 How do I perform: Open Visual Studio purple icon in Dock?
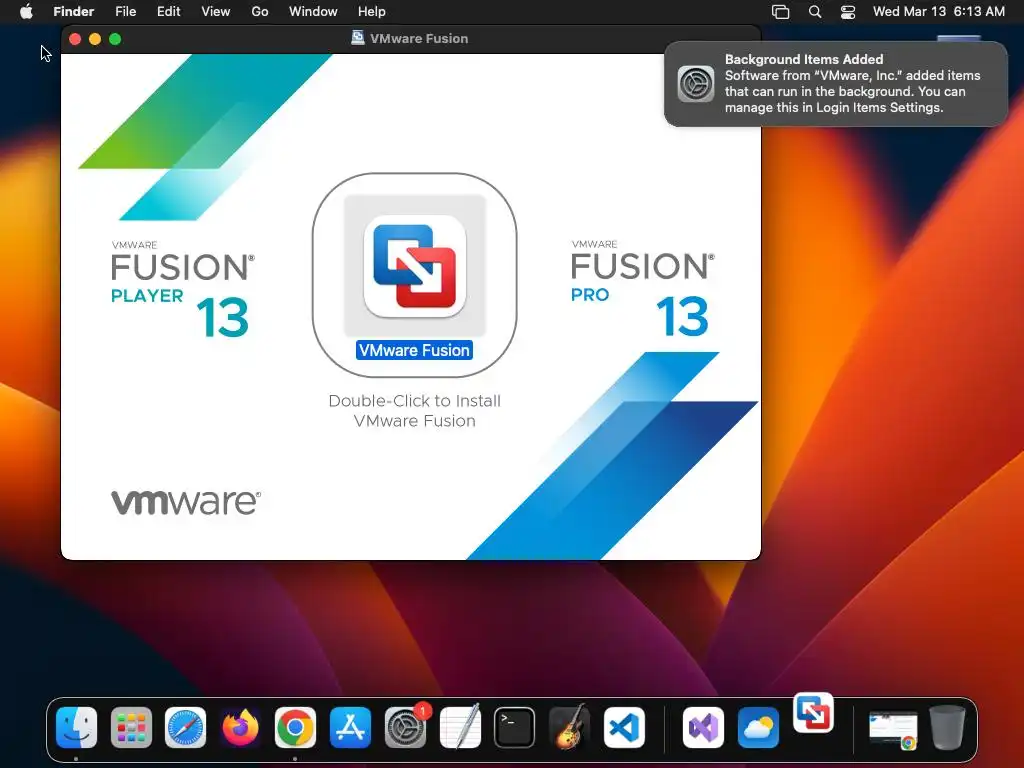pyautogui.click(x=703, y=727)
